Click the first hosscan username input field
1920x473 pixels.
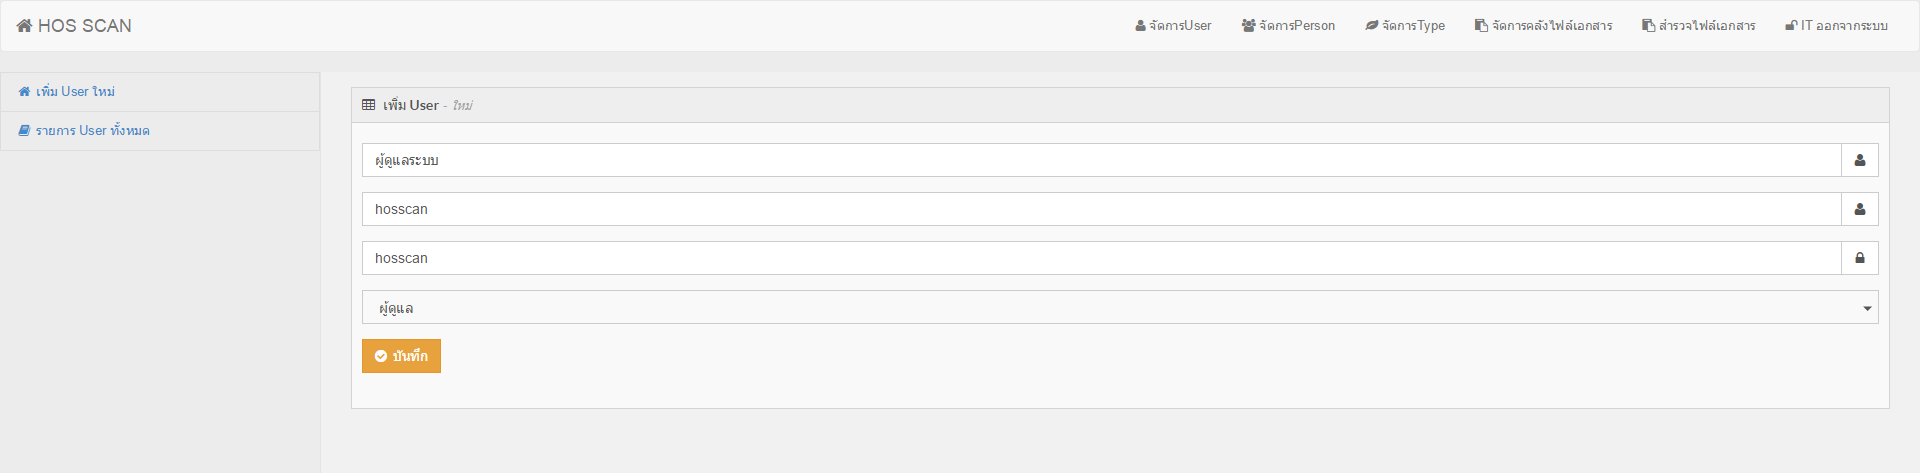[x=1100, y=209]
